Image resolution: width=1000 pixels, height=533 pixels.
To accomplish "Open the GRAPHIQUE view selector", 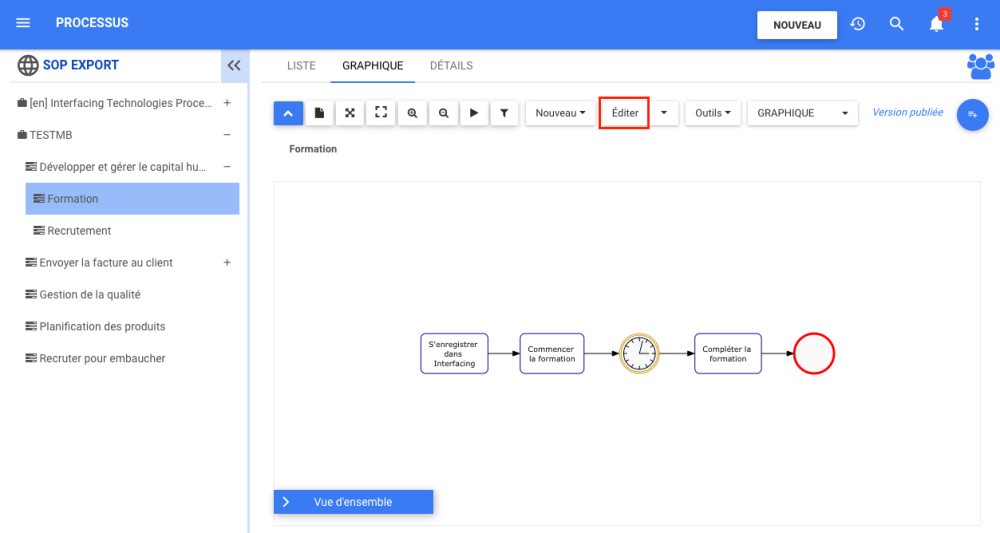I will pos(803,113).
